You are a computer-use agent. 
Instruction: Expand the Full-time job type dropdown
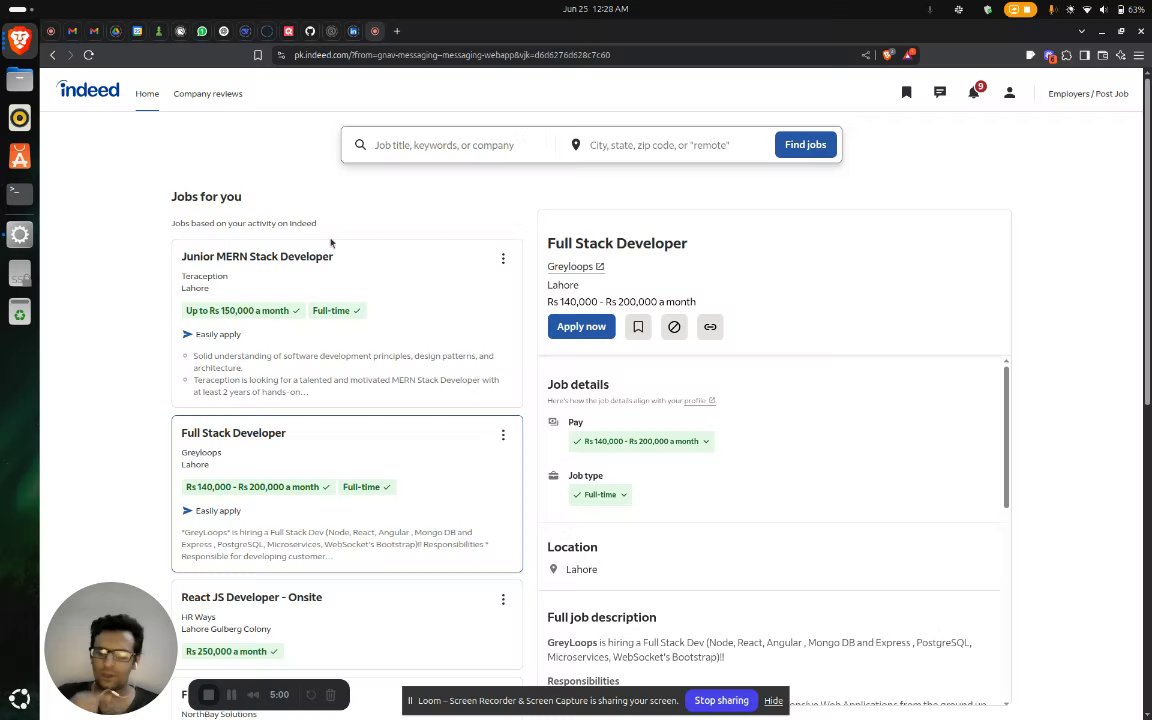click(x=600, y=494)
